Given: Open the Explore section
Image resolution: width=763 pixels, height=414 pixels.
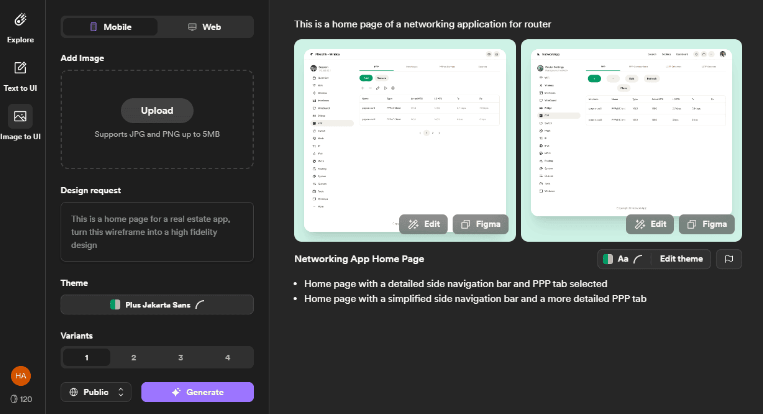Looking at the screenshot, I should (x=20, y=28).
